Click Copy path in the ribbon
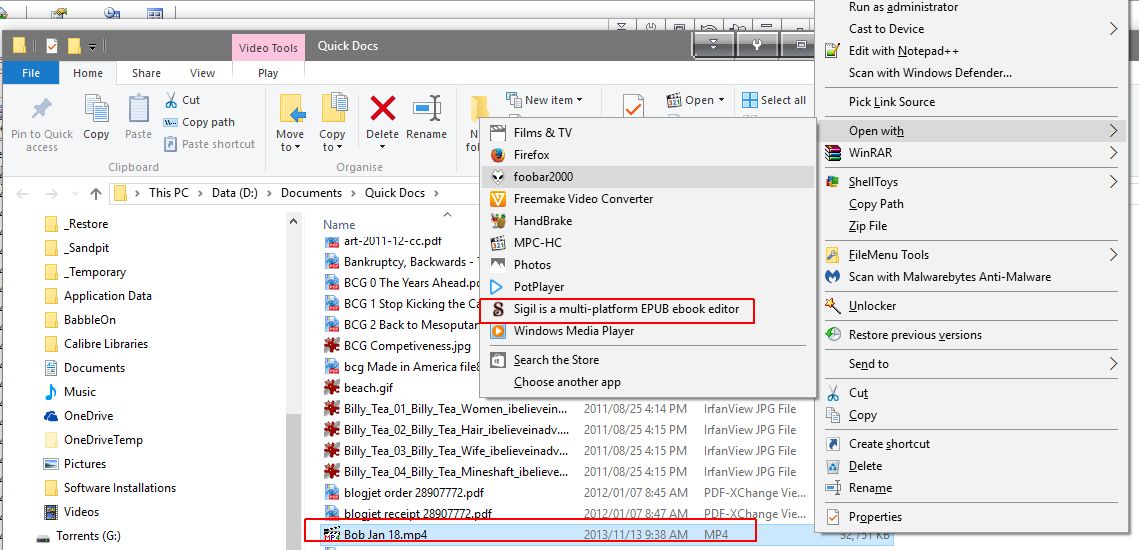The width and height of the screenshot is (1139, 550). [200, 122]
